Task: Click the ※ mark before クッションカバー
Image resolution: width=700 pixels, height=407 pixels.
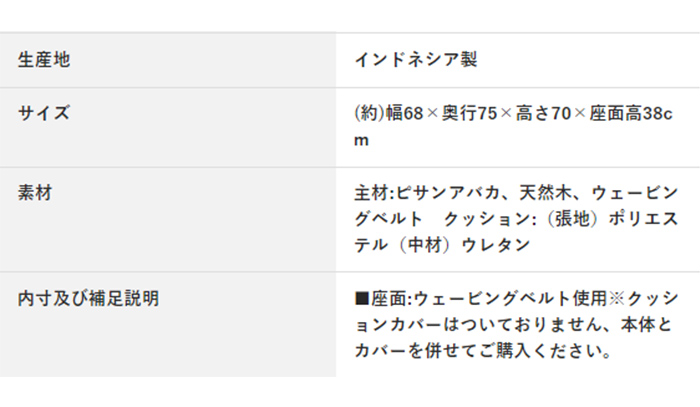Action: 616,298
